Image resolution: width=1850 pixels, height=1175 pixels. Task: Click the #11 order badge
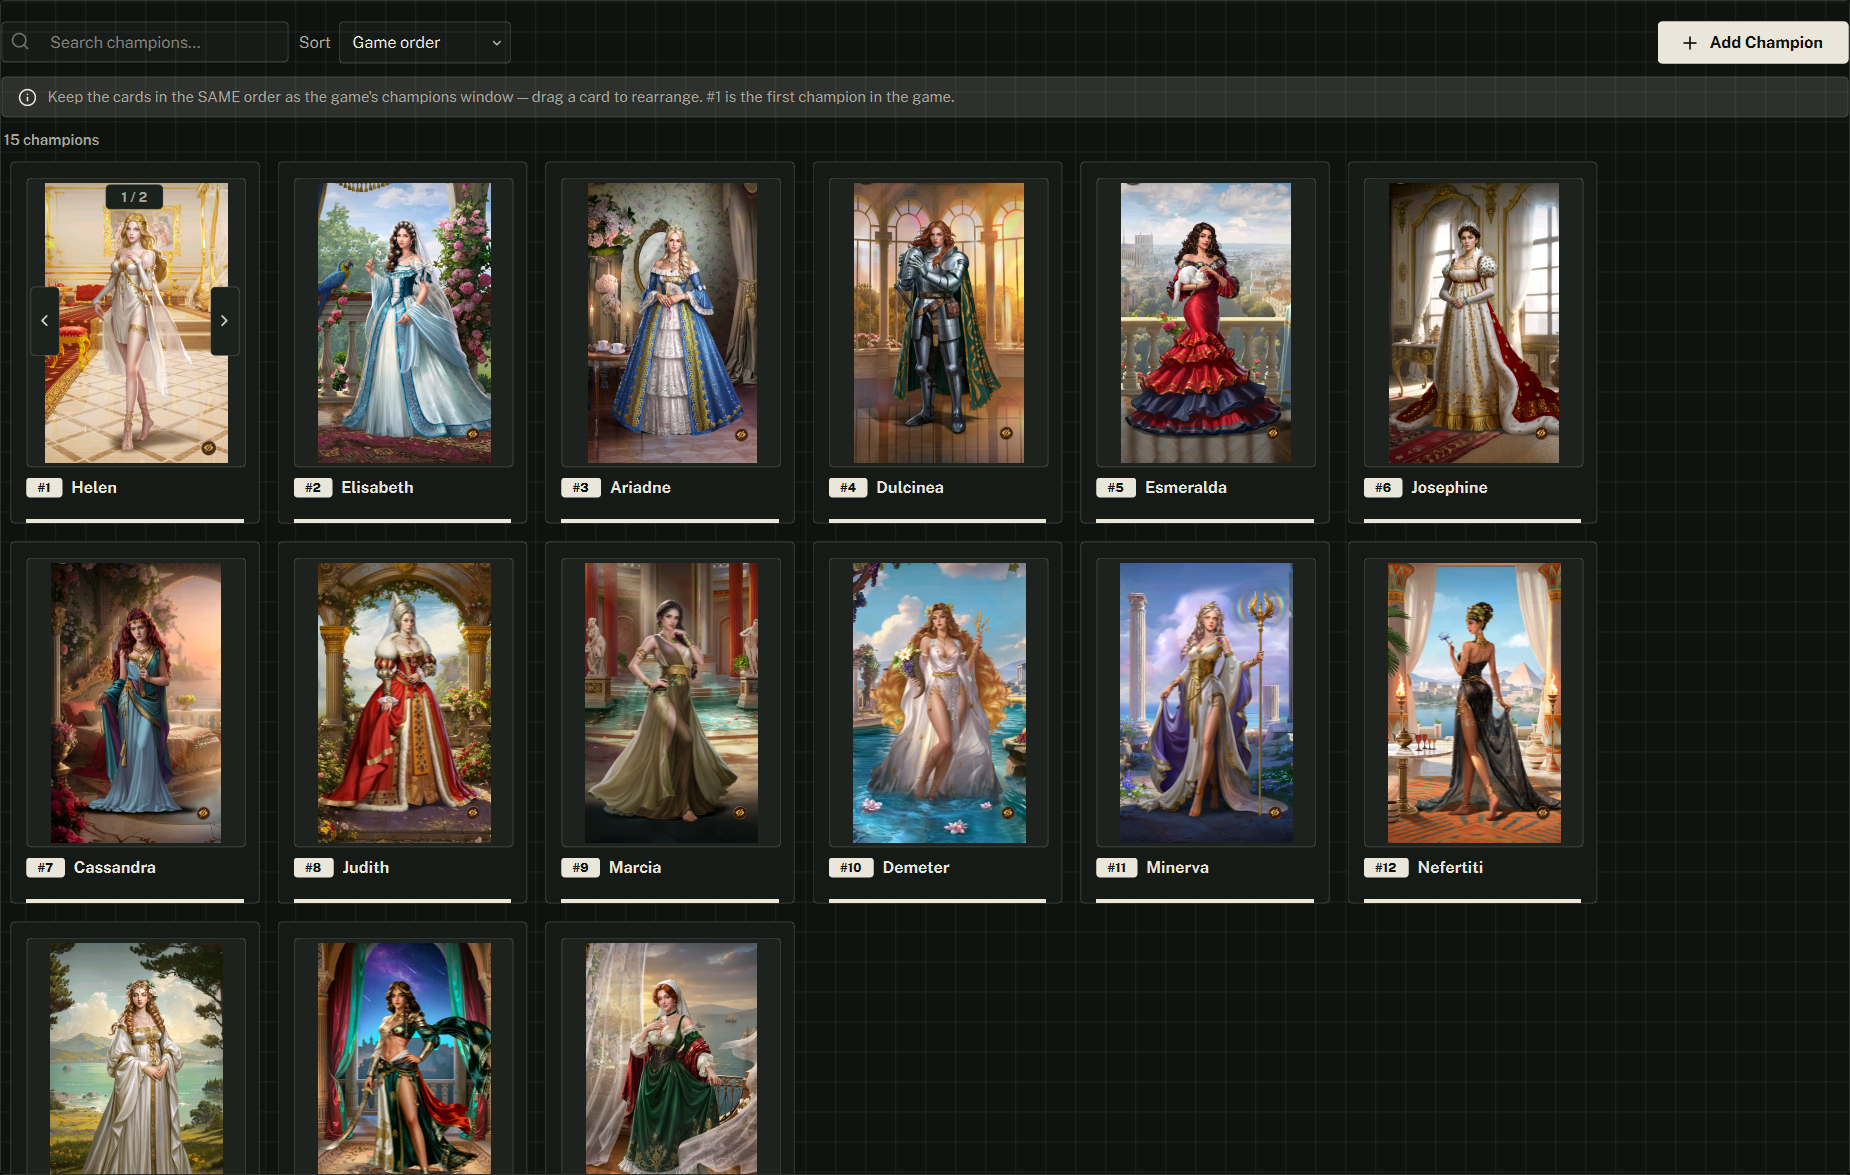pos(1117,868)
